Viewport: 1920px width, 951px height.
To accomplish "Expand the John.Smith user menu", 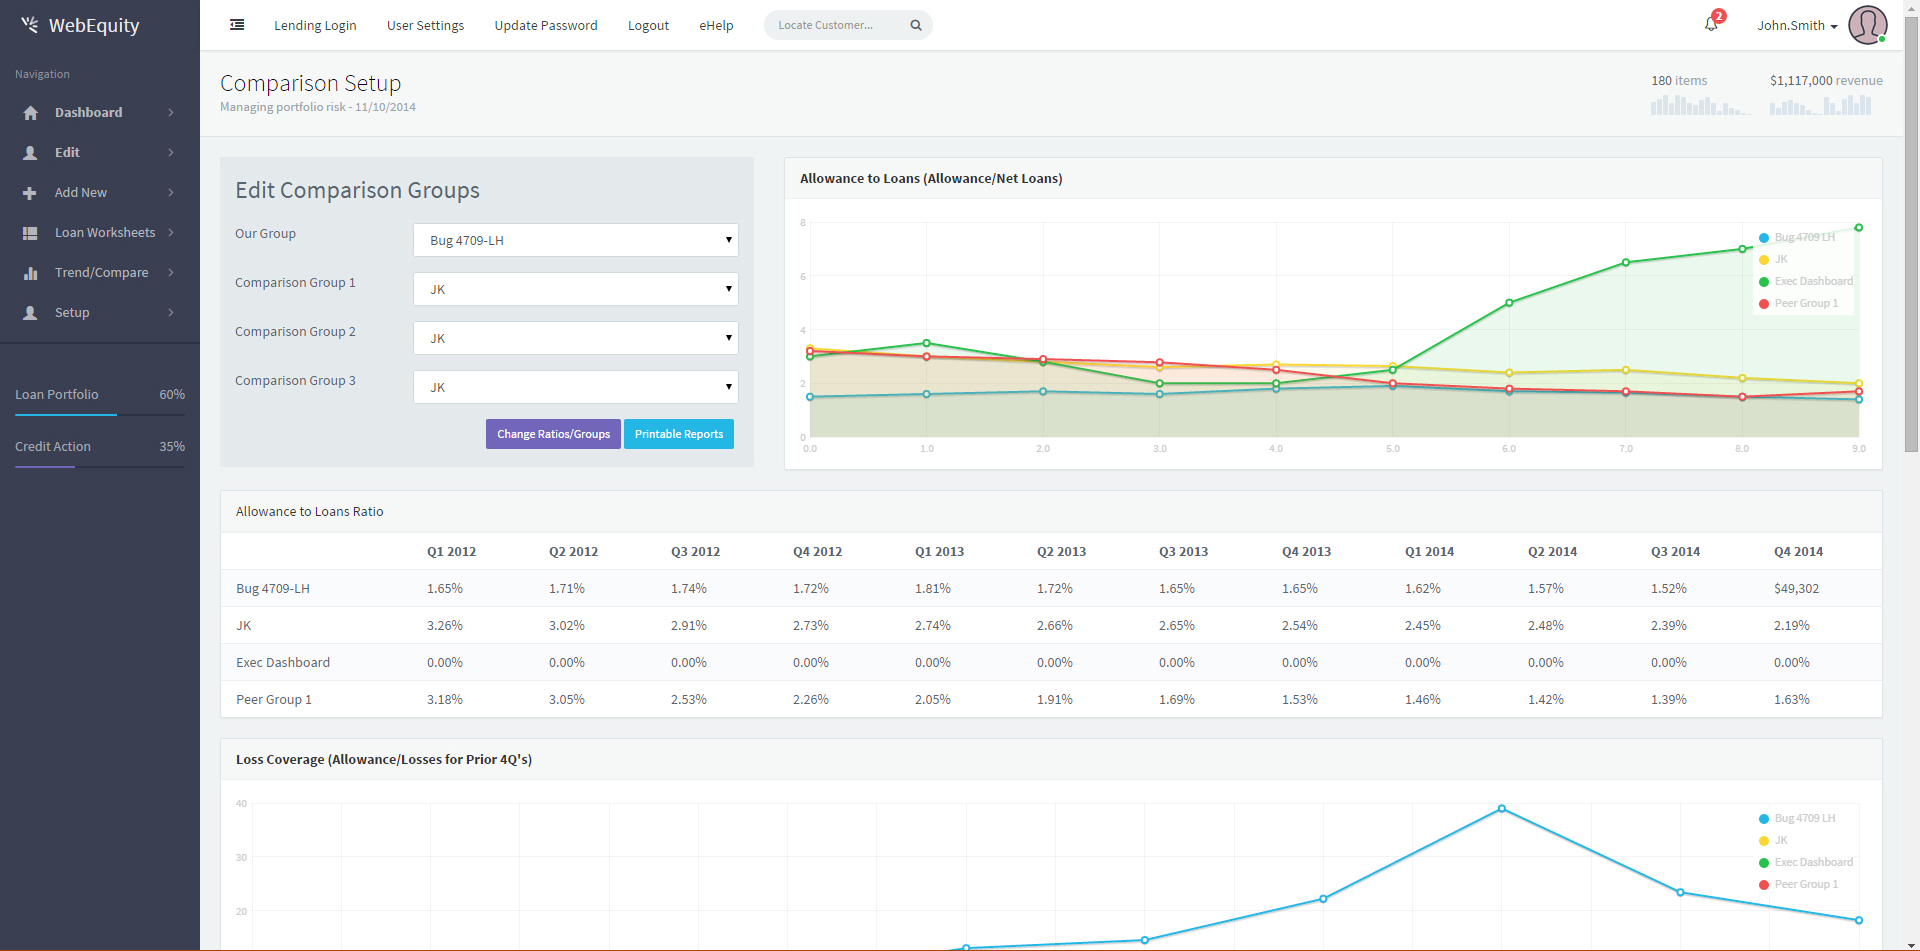I will 1797,26.
